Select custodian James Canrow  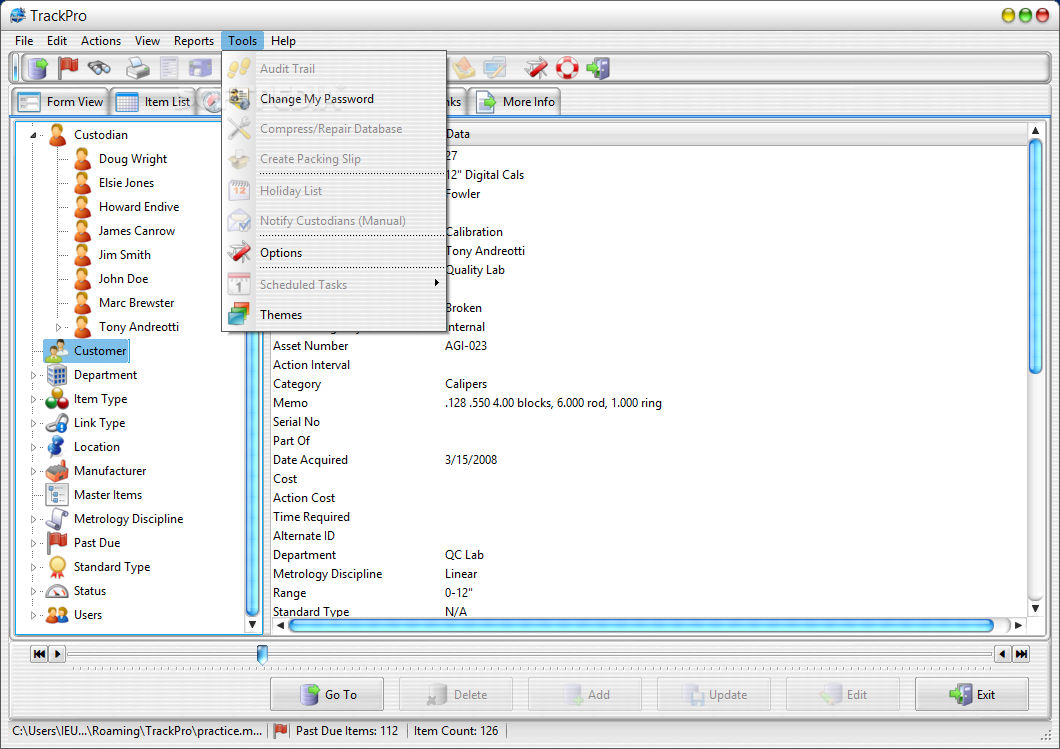click(137, 231)
